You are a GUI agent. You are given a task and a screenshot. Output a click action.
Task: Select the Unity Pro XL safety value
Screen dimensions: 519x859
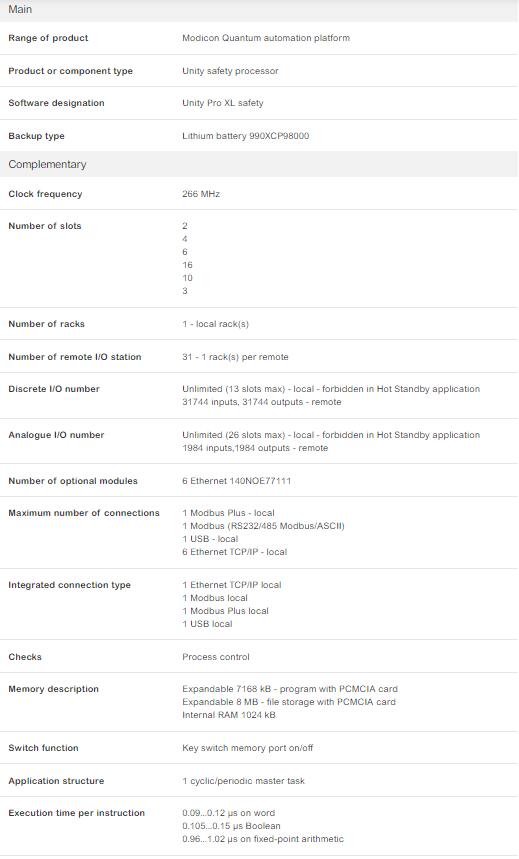(x=223, y=103)
